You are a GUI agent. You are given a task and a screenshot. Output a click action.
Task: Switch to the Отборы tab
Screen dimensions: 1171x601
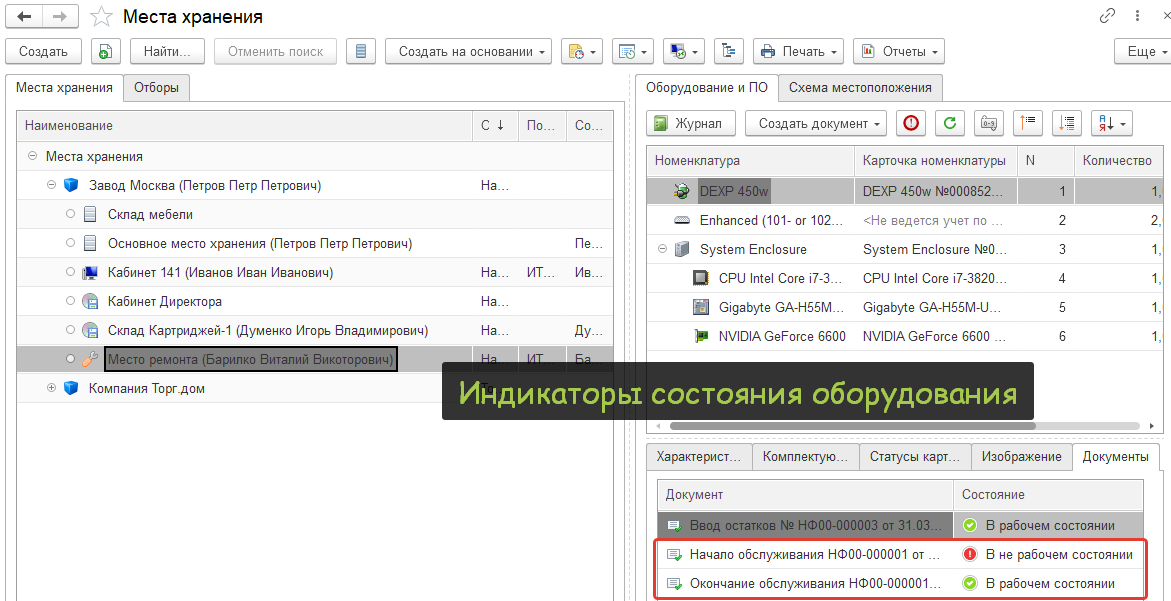(156, 88)
